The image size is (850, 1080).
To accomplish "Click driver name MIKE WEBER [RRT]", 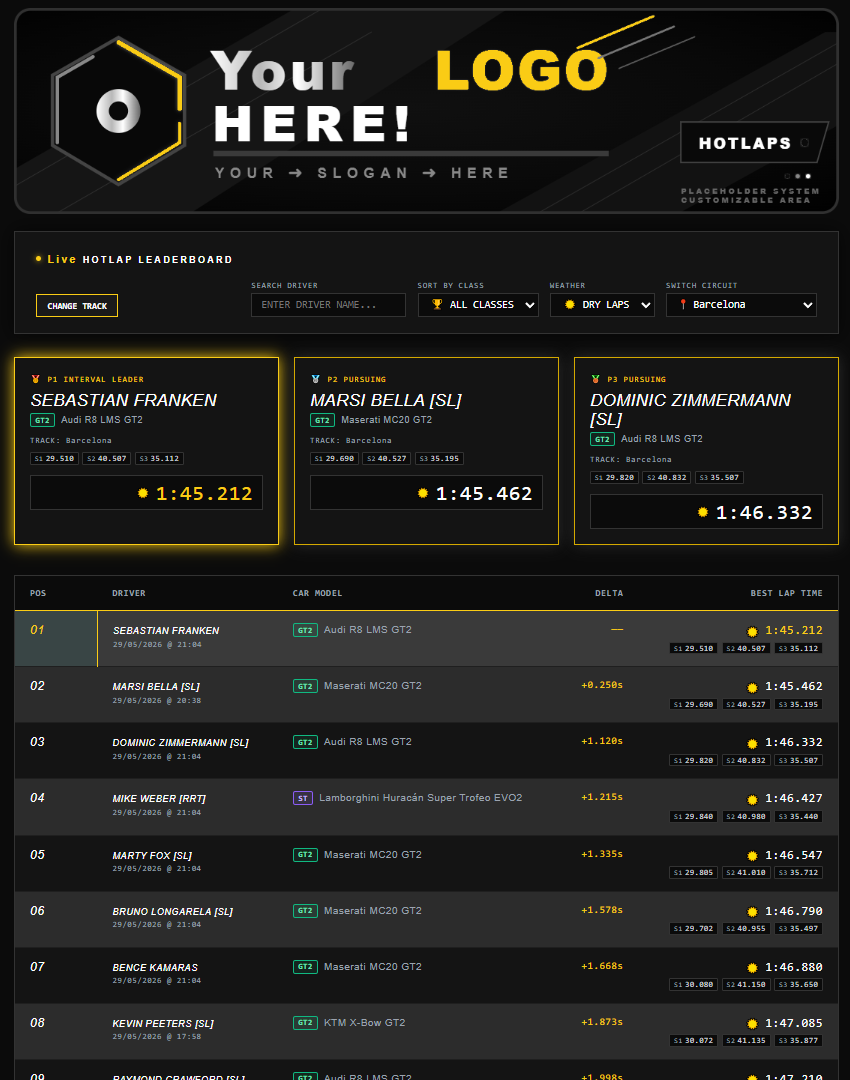I will [x=159, y=799].
